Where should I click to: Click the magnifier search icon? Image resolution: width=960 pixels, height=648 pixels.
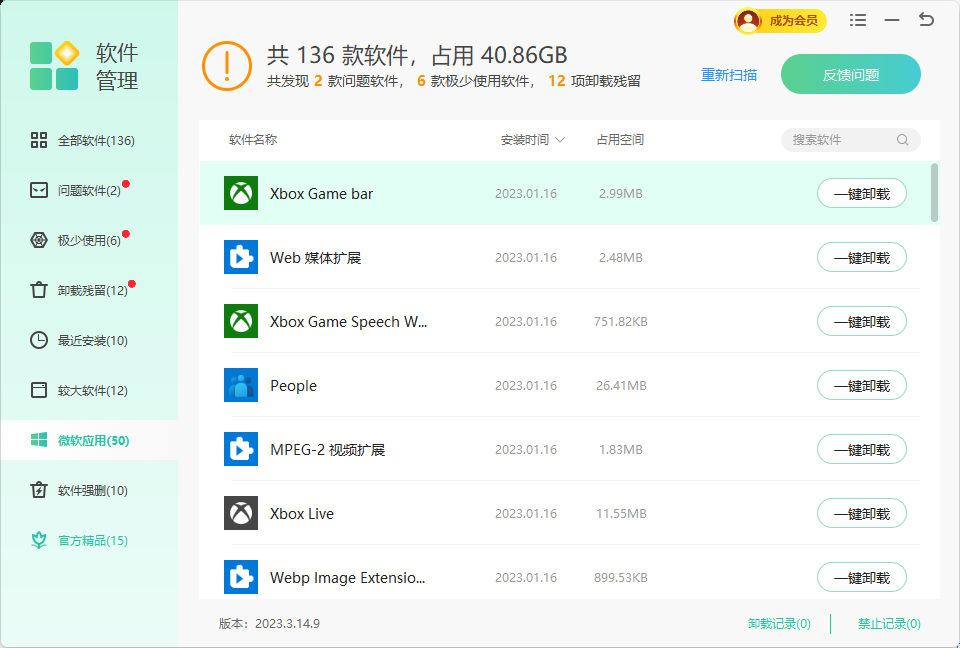tap(902, 140)
